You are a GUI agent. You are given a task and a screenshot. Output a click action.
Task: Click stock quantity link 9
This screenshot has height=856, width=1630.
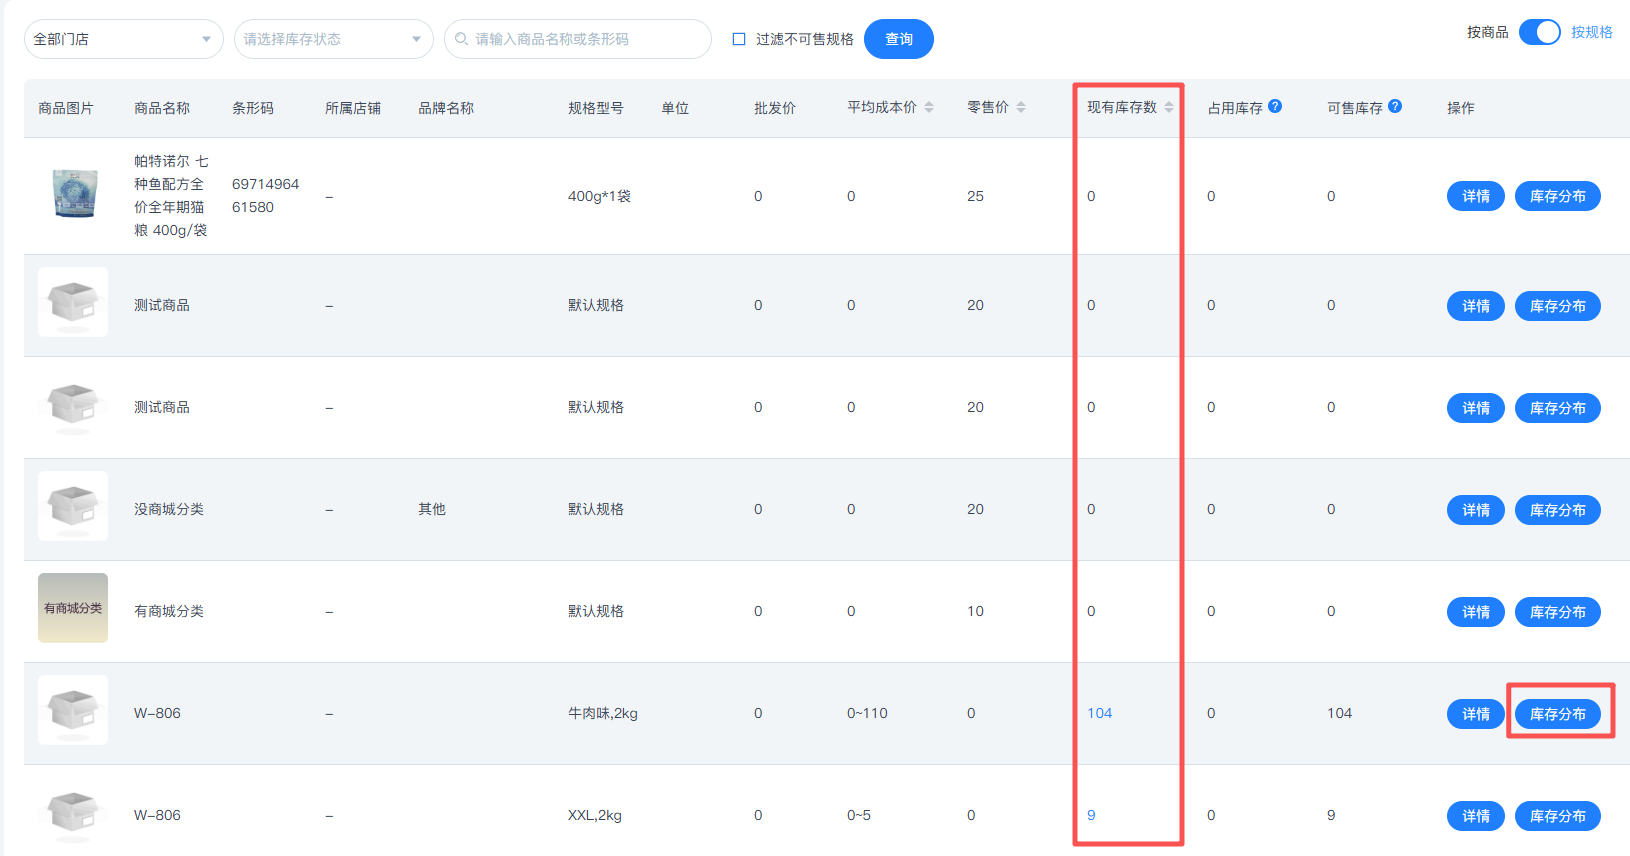click(1091, 815)
